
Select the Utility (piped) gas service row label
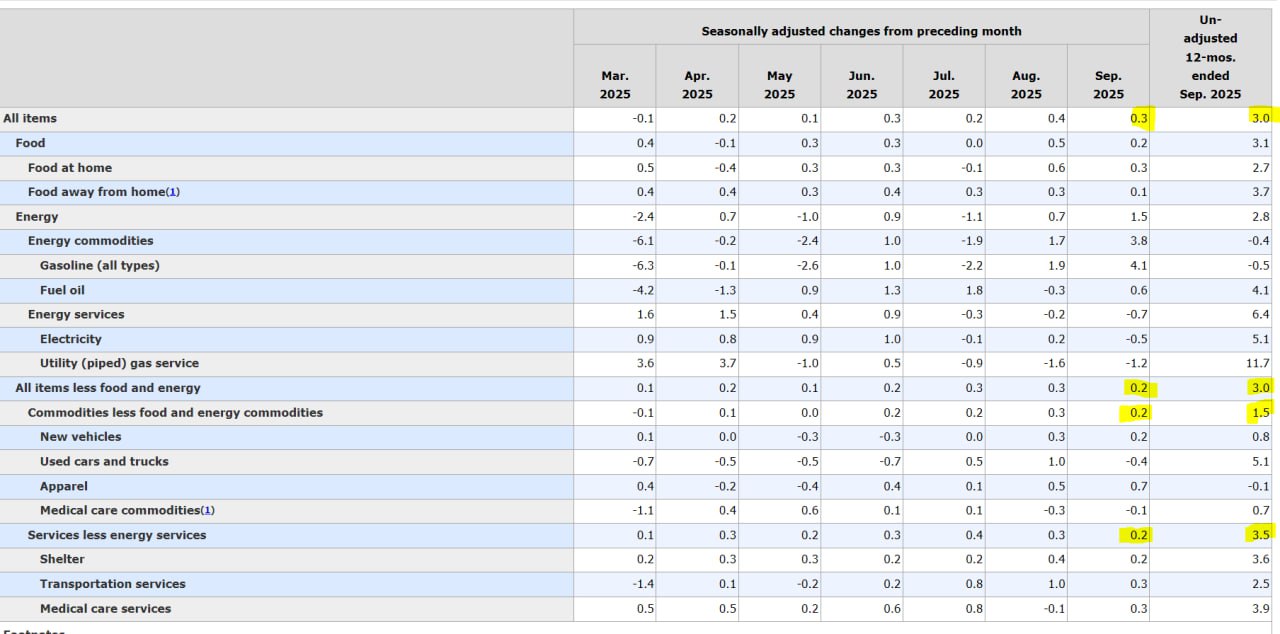(x=119, y=363)
